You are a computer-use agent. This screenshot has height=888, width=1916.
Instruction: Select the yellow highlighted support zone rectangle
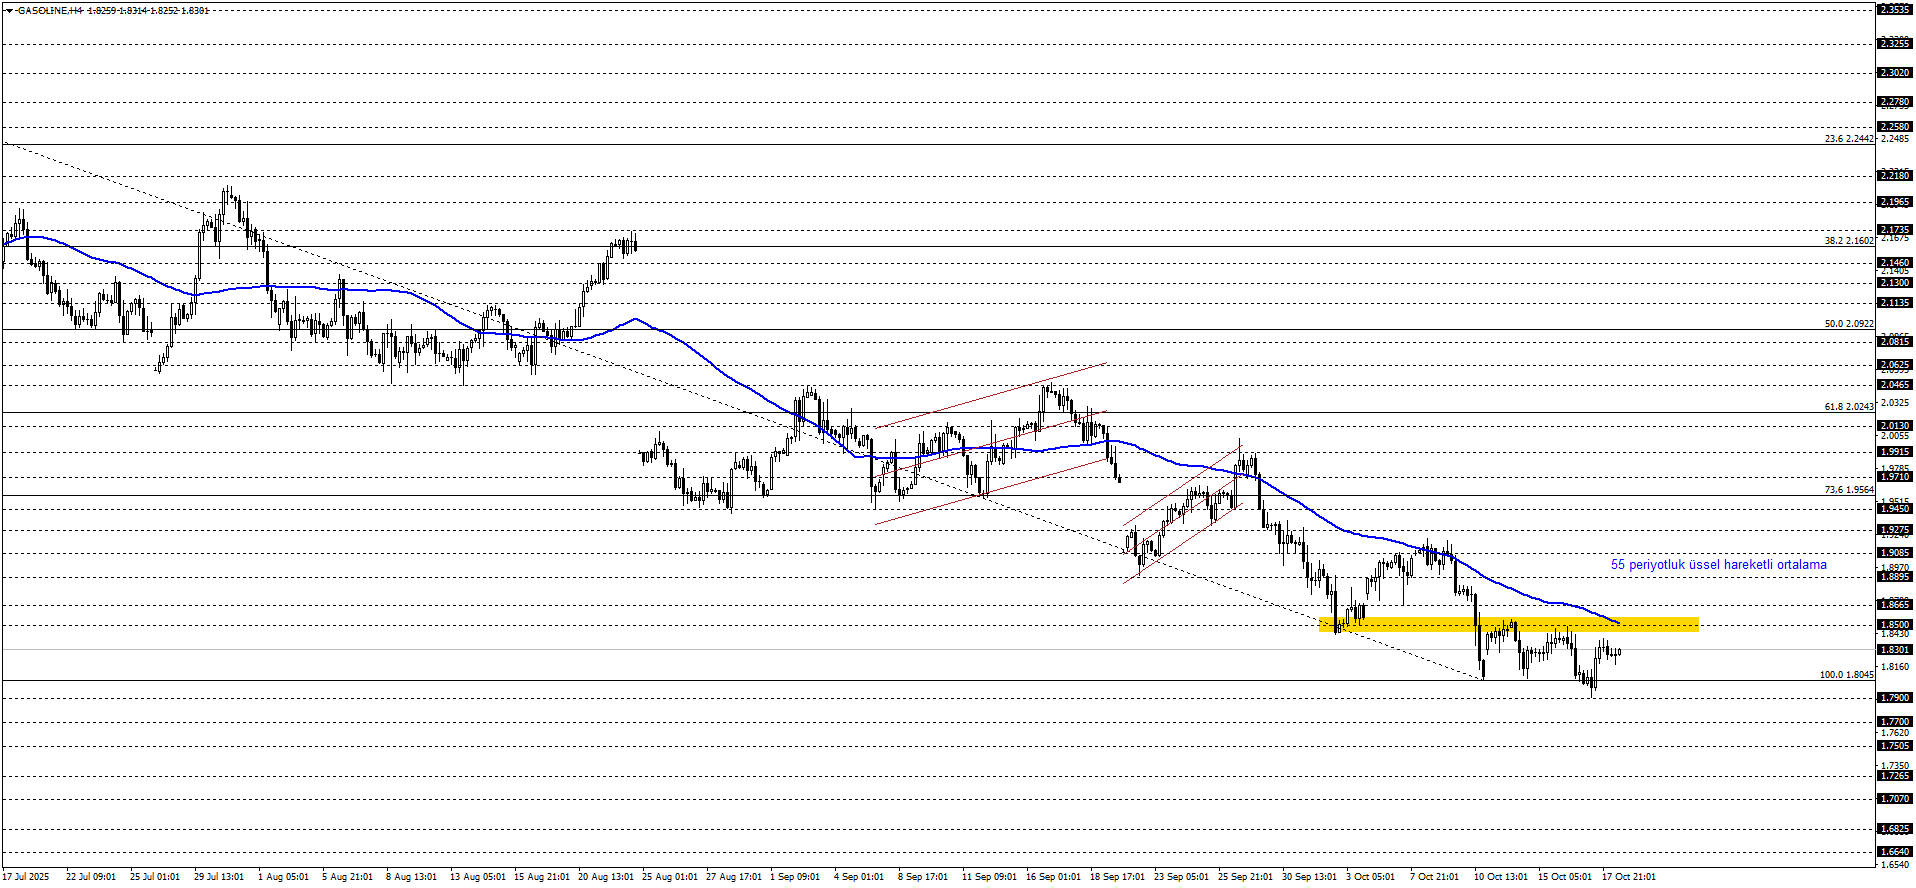1508,625
